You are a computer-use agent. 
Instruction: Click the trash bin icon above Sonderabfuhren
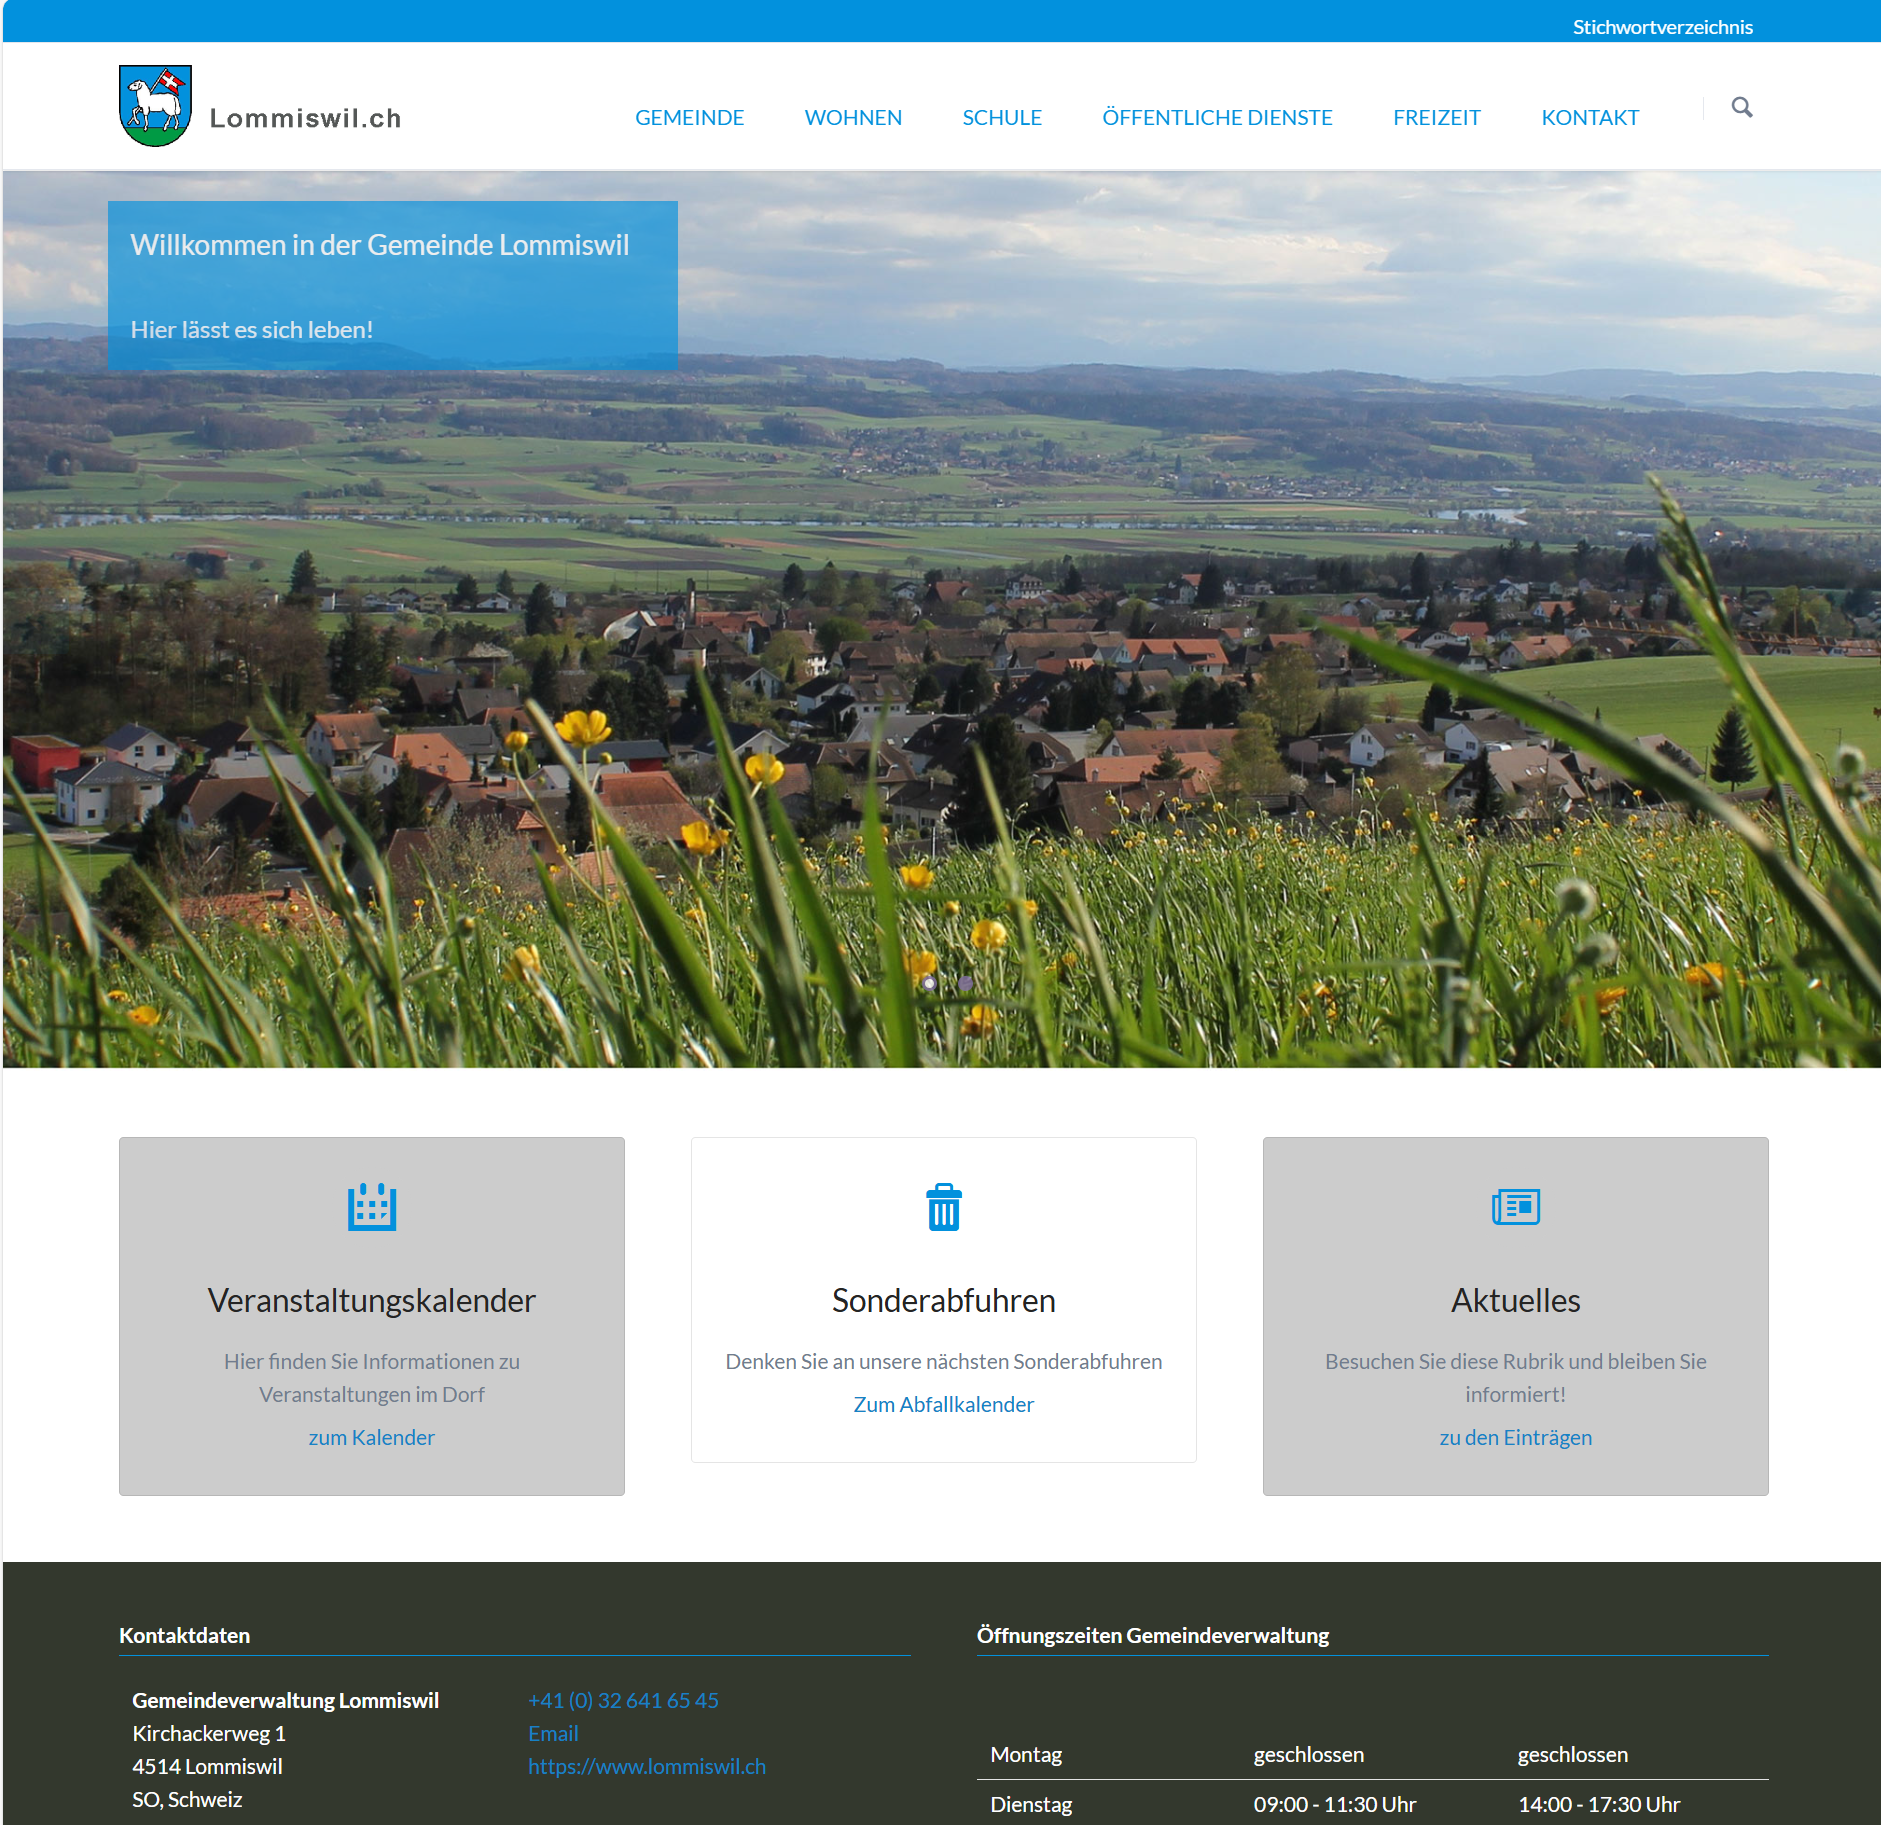tap(943, 1207)
